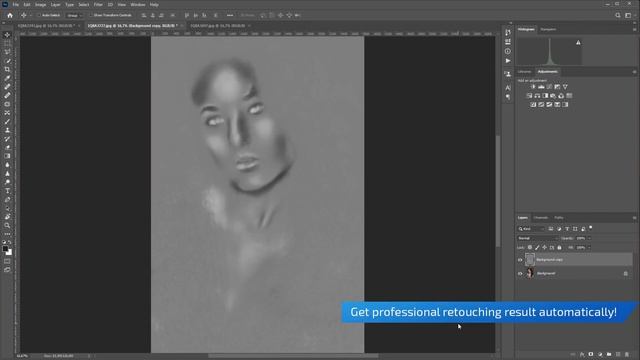This screenshot has height=360, width=640.
Task: Hide the Background layer
Action: (x=520, y=273)
